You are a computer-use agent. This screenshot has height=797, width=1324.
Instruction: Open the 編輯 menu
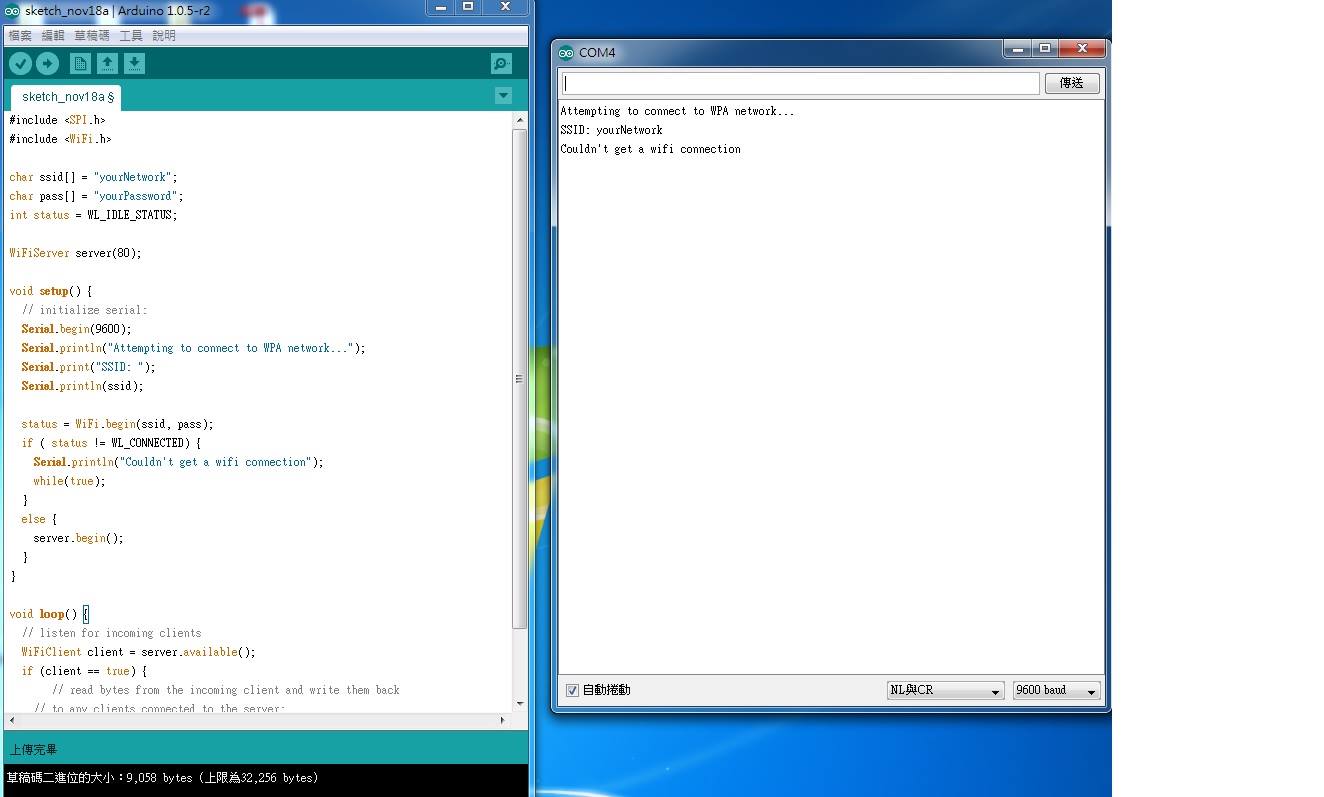[53, 35]
